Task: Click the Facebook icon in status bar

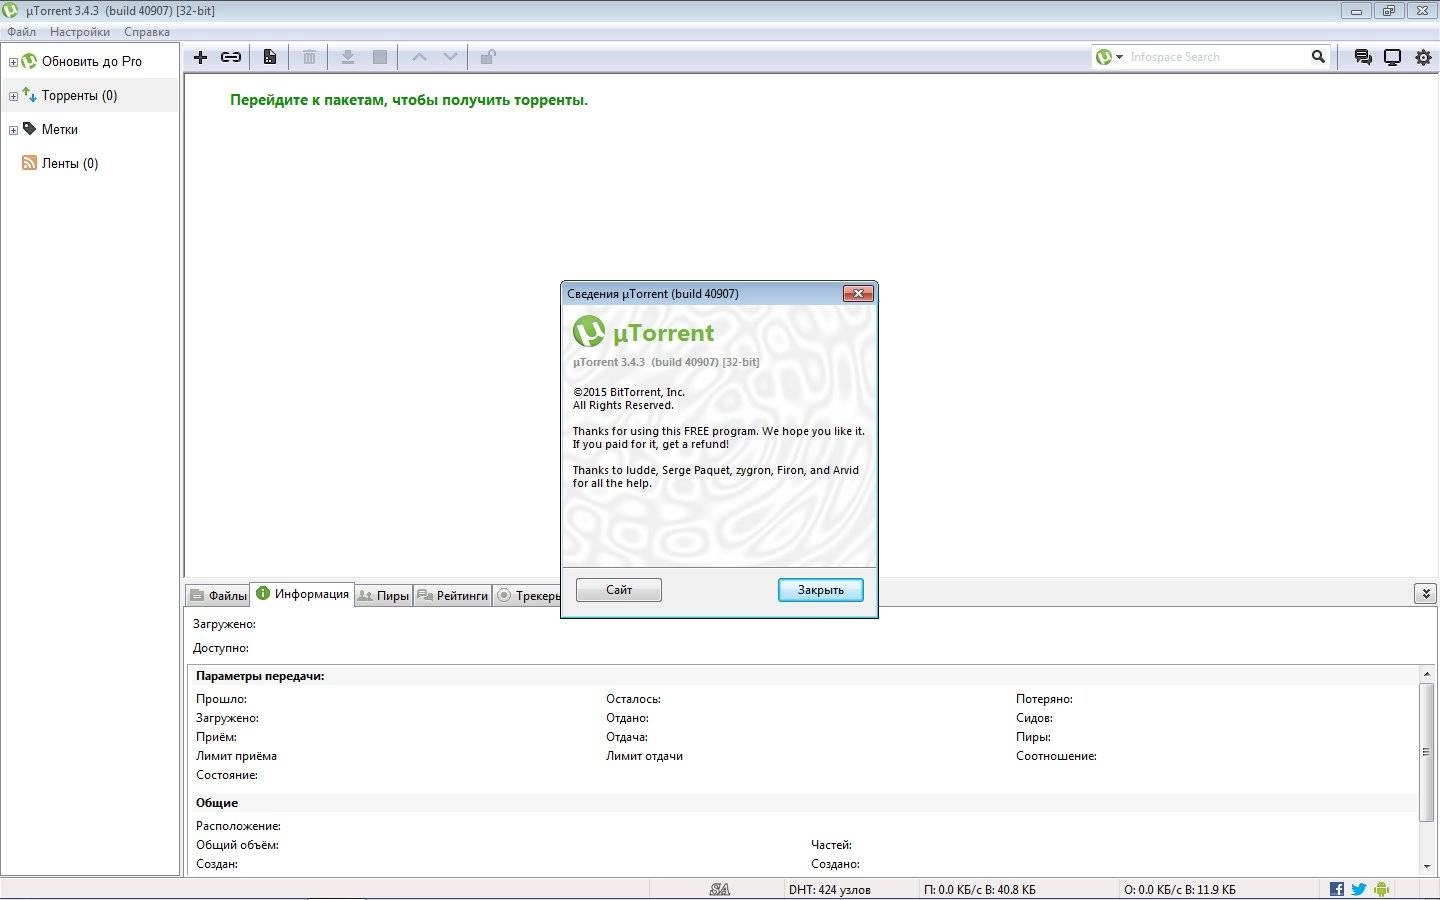Action: coord(1337,889)
